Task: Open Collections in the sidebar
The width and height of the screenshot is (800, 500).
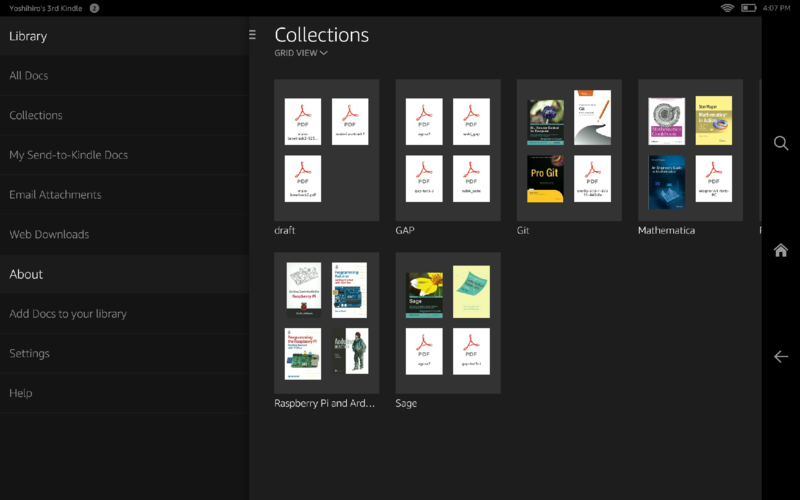Action: point(124,115)
